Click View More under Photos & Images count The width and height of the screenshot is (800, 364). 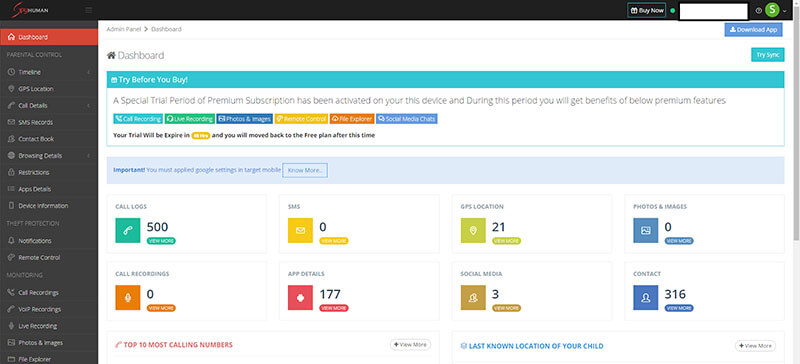pyautogui.click(x=679, y=240)
